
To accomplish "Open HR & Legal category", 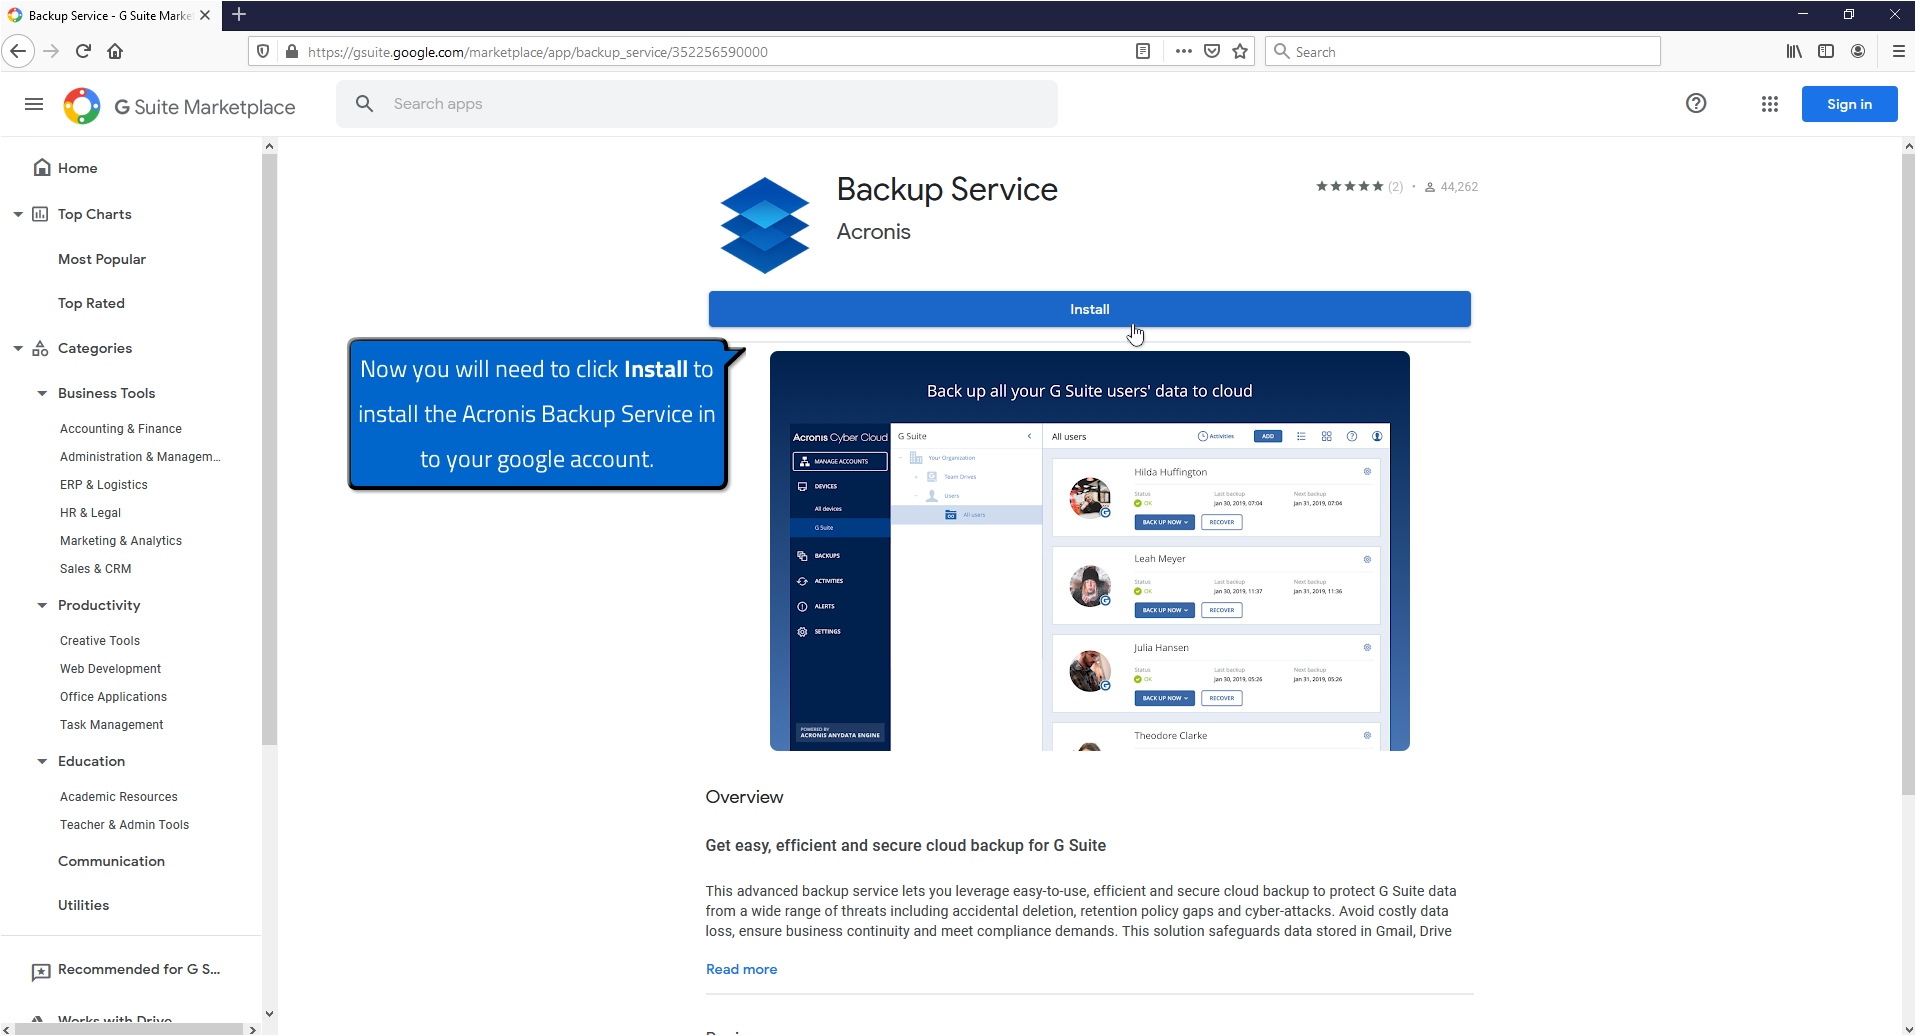I will [90, 513].
